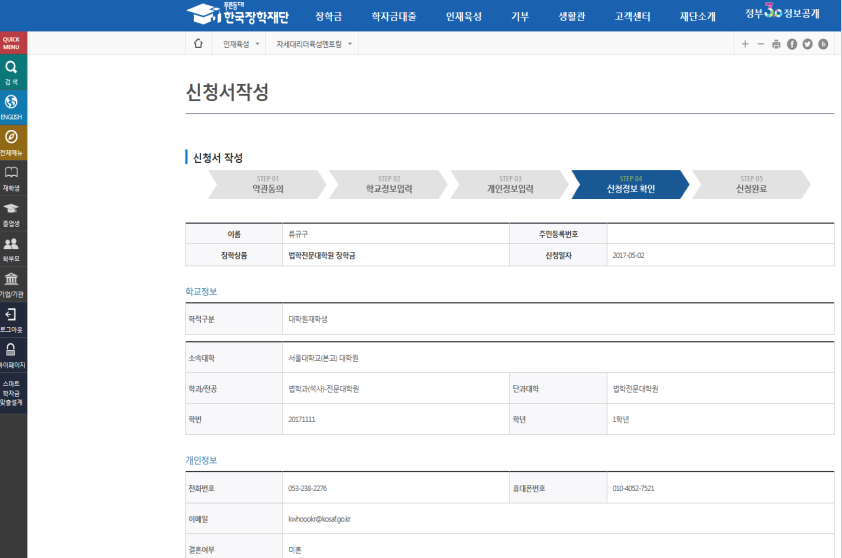842x558 pixels.
Task: Click the 1학년 grade value
Action: coord(621,419)
